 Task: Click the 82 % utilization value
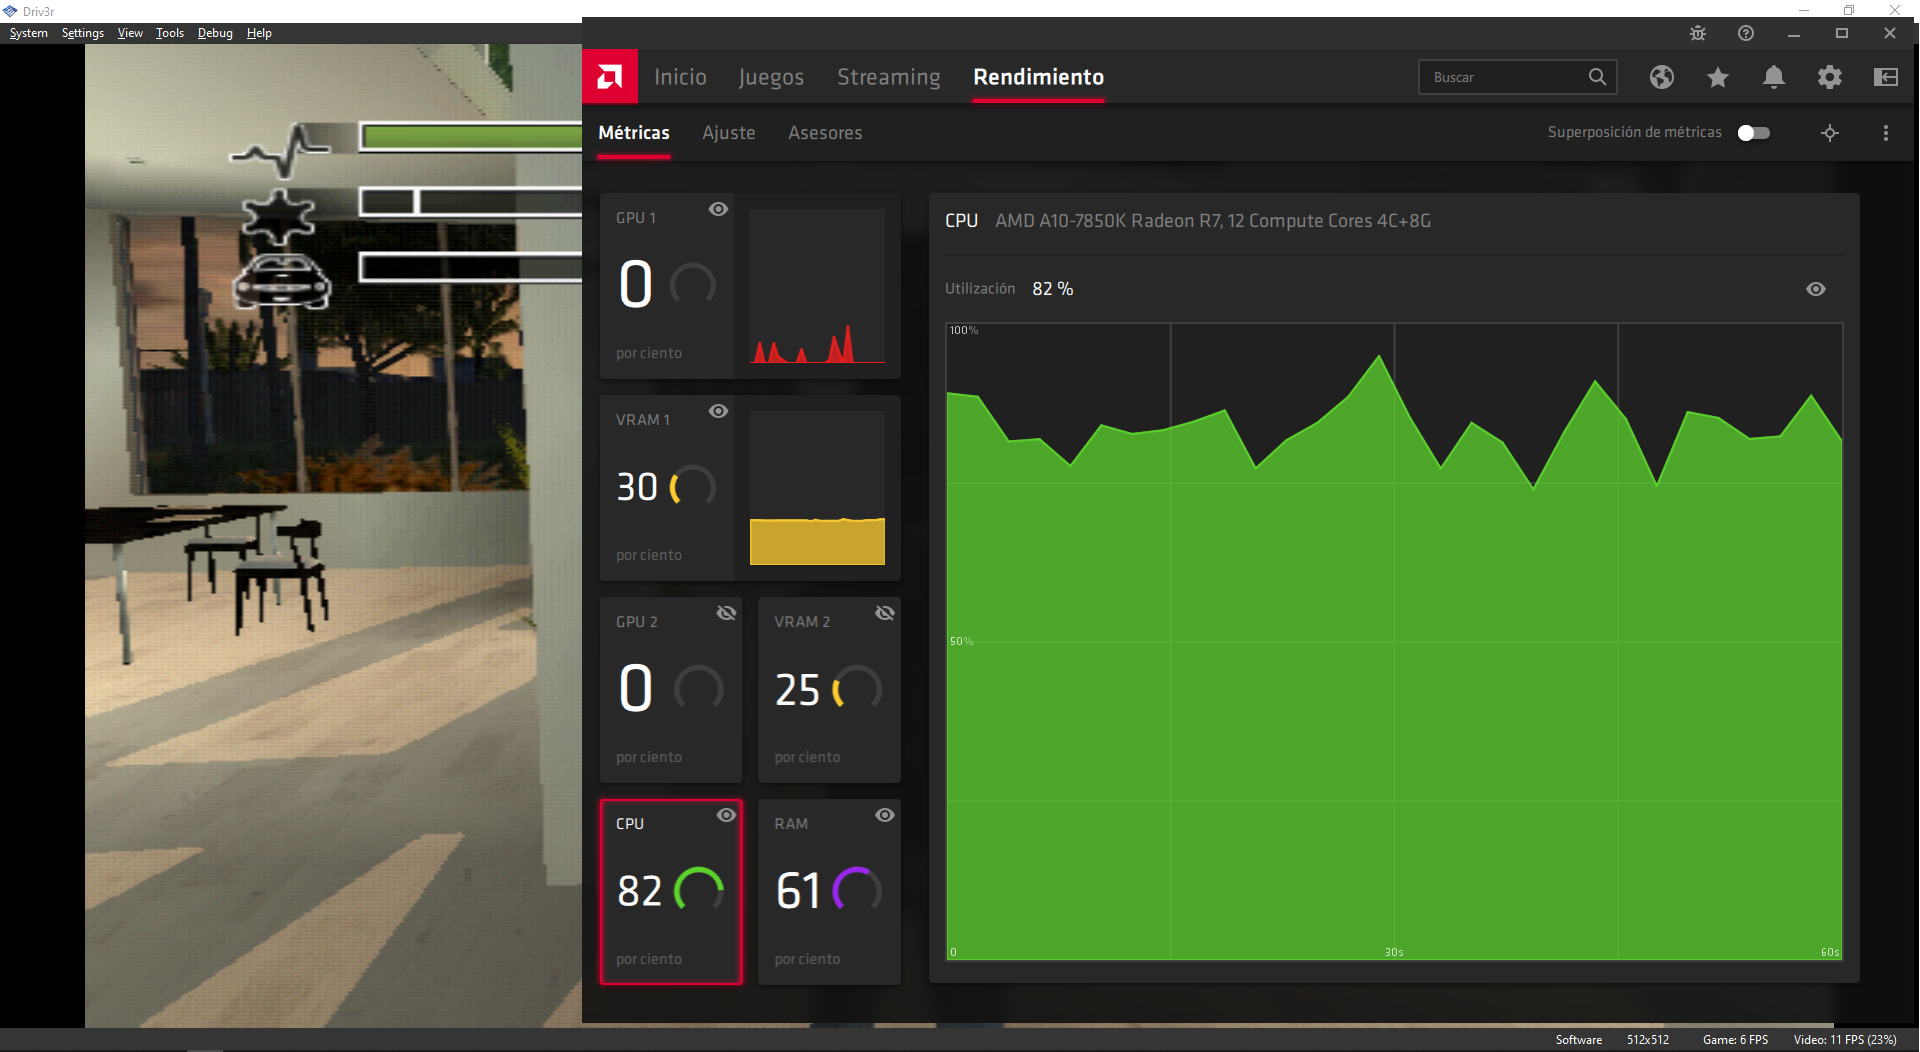pos(1052,289)
